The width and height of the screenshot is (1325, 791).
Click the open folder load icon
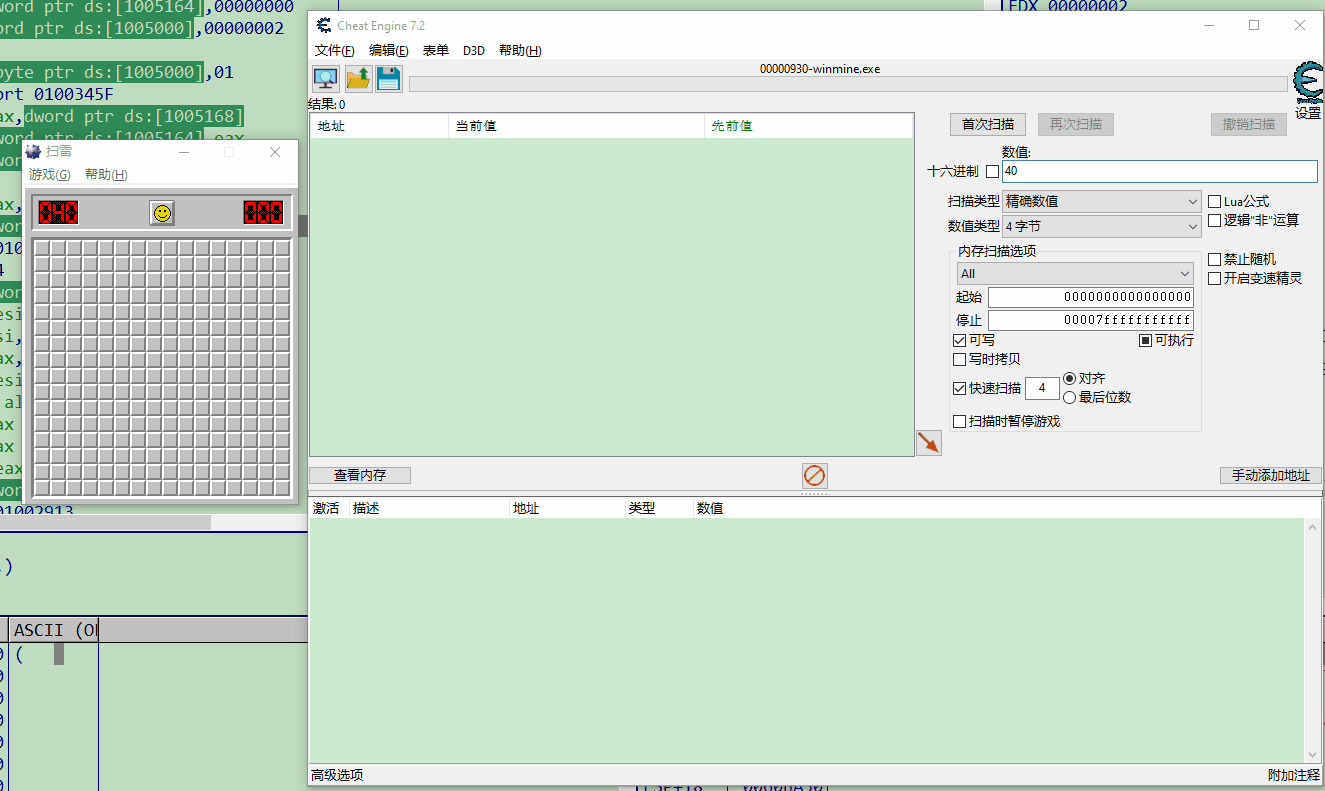coord(358,78)
